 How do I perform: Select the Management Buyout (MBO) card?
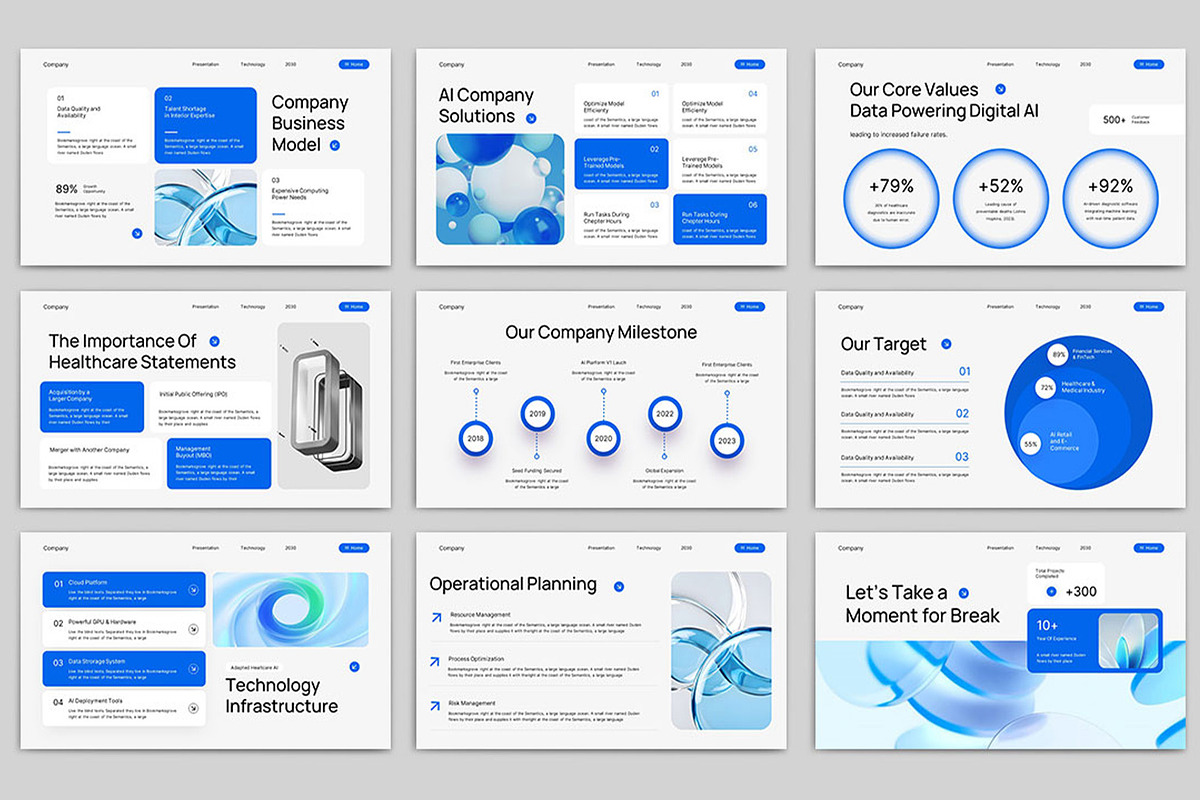coord(219,463)
